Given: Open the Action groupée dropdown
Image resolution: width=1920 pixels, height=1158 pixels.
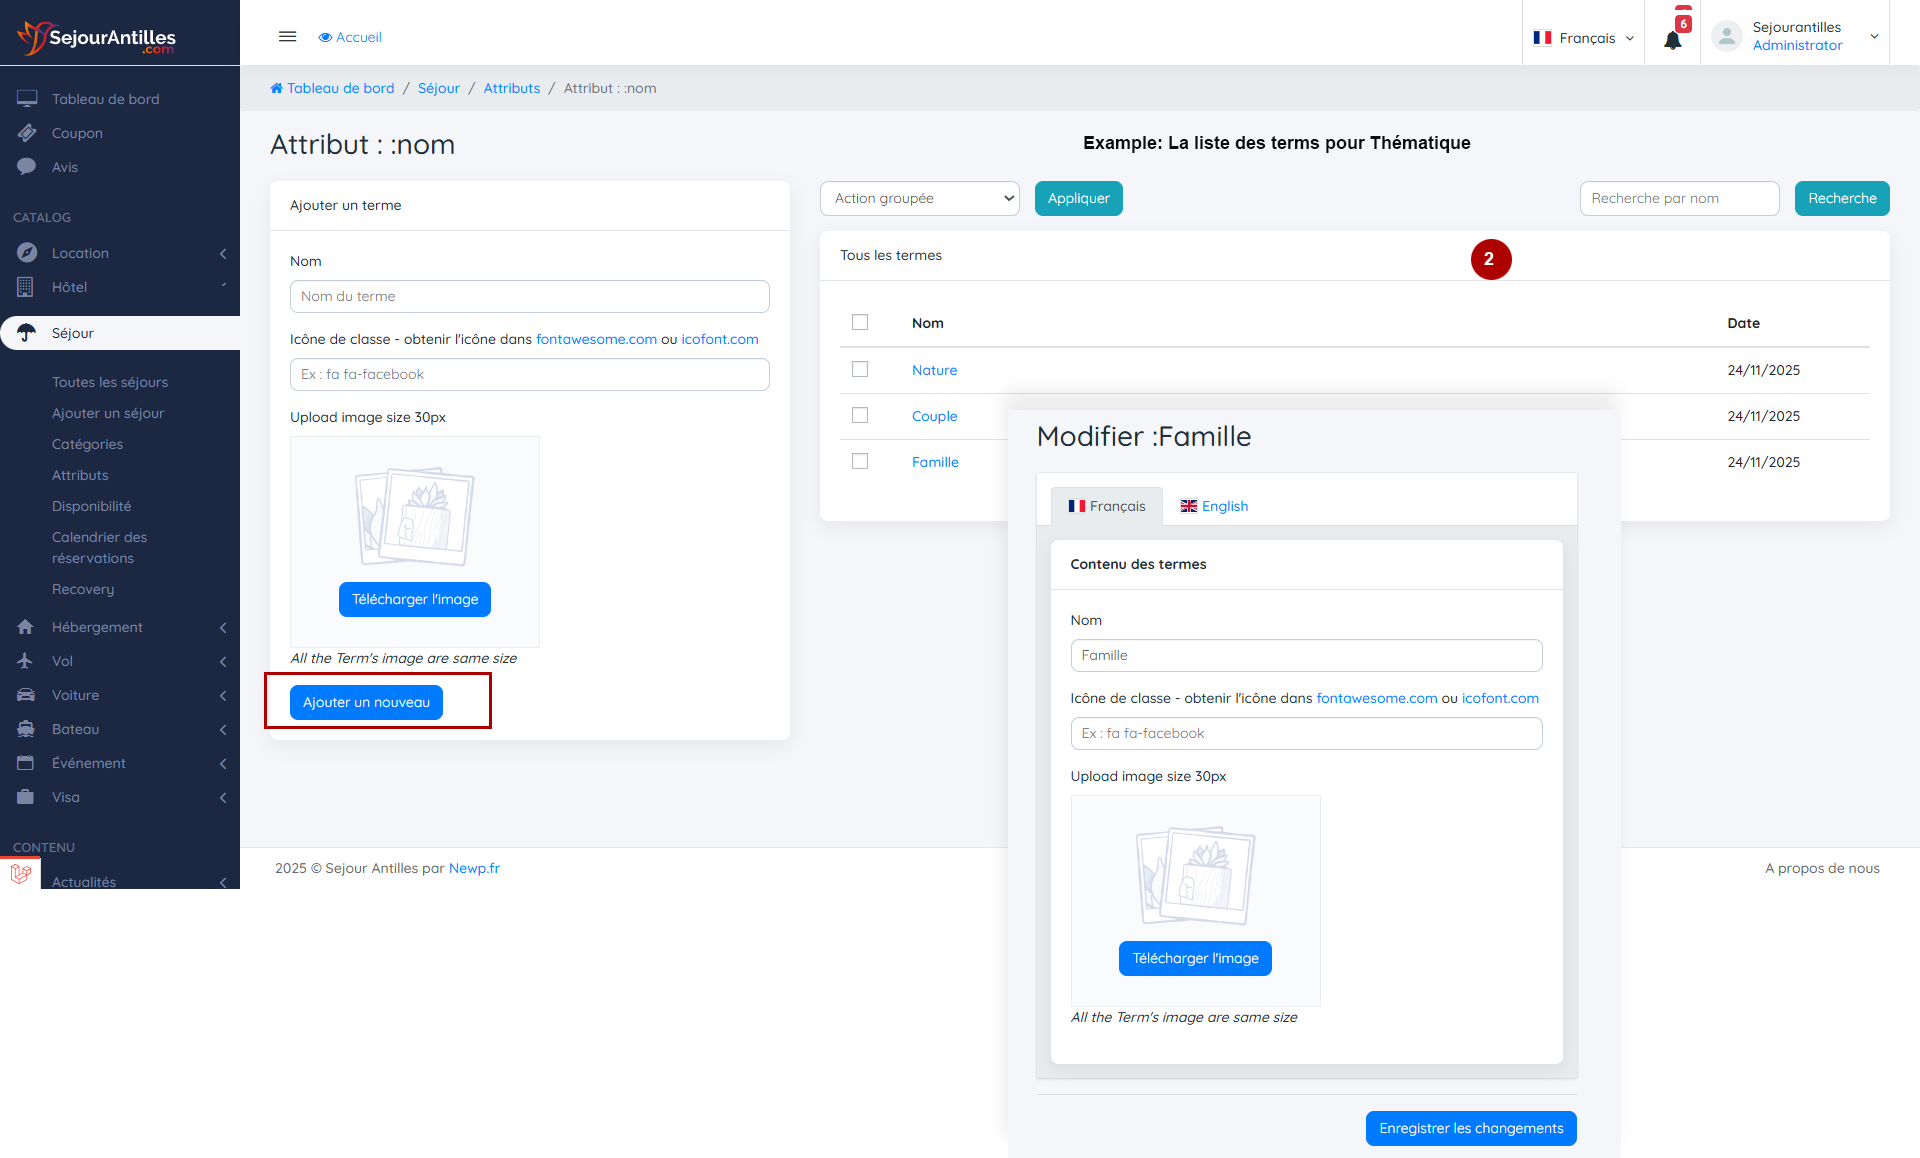Looking at the screenshot, I should (919, 198).
